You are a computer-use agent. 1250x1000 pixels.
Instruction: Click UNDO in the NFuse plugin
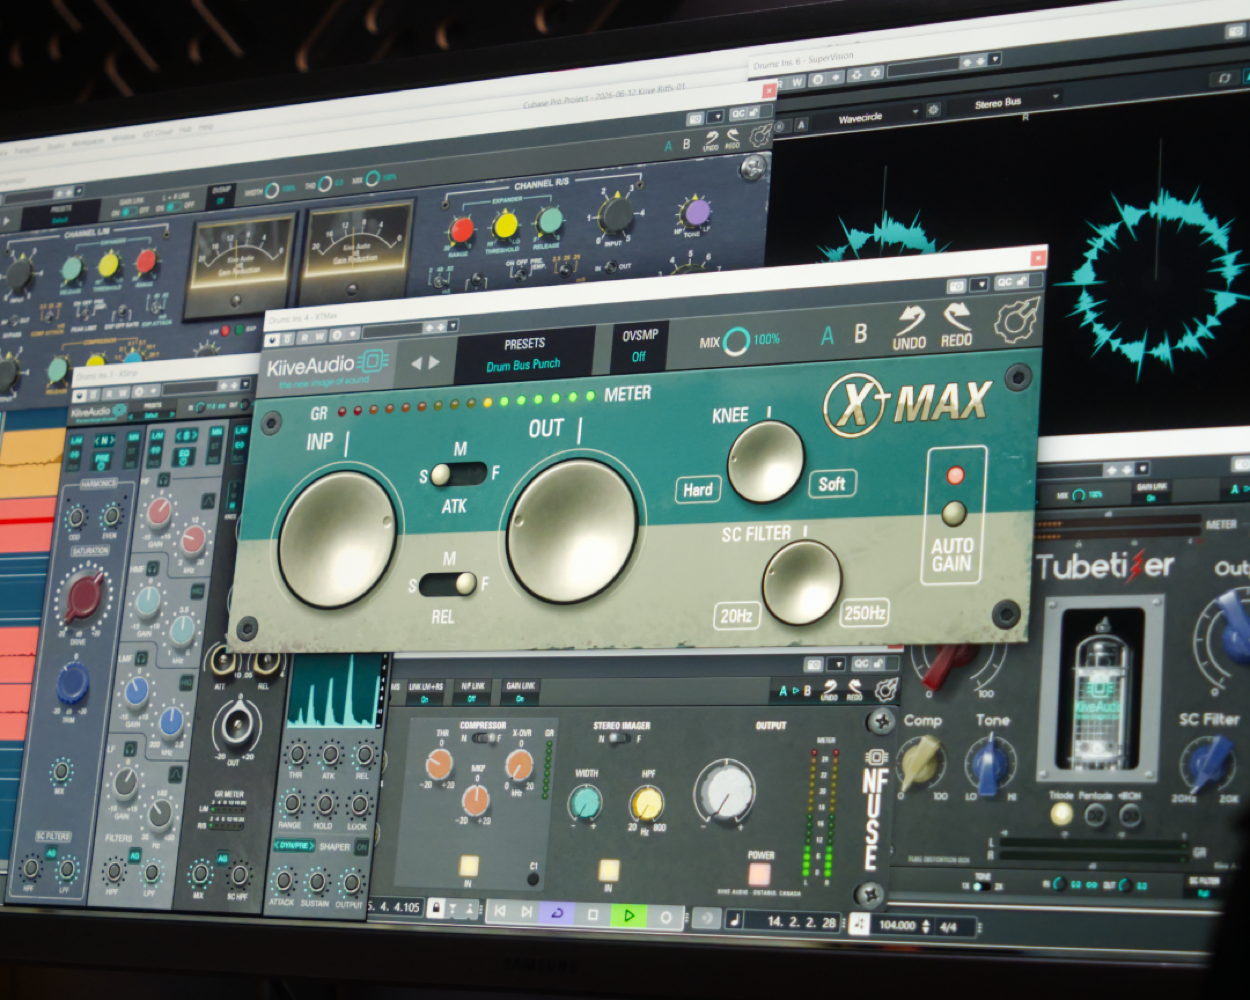[829, 690]
